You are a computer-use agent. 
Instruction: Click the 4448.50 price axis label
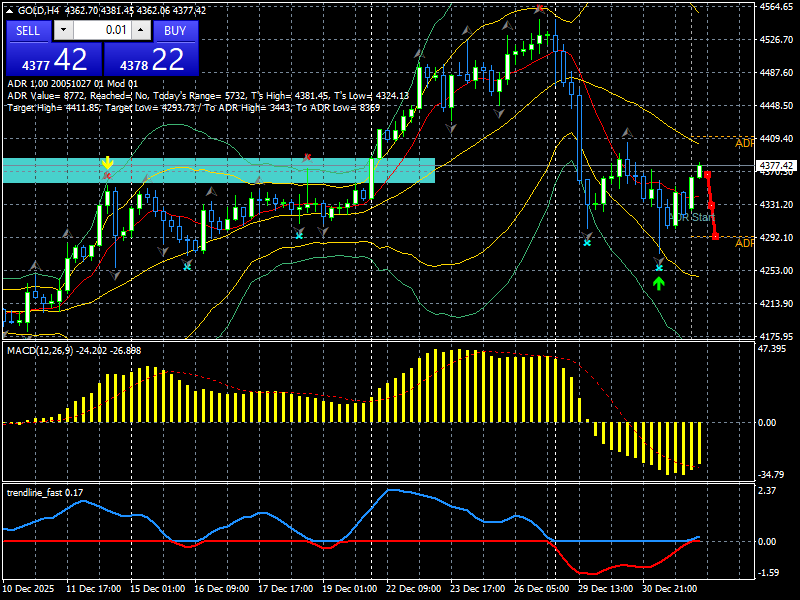coord(777,106)
